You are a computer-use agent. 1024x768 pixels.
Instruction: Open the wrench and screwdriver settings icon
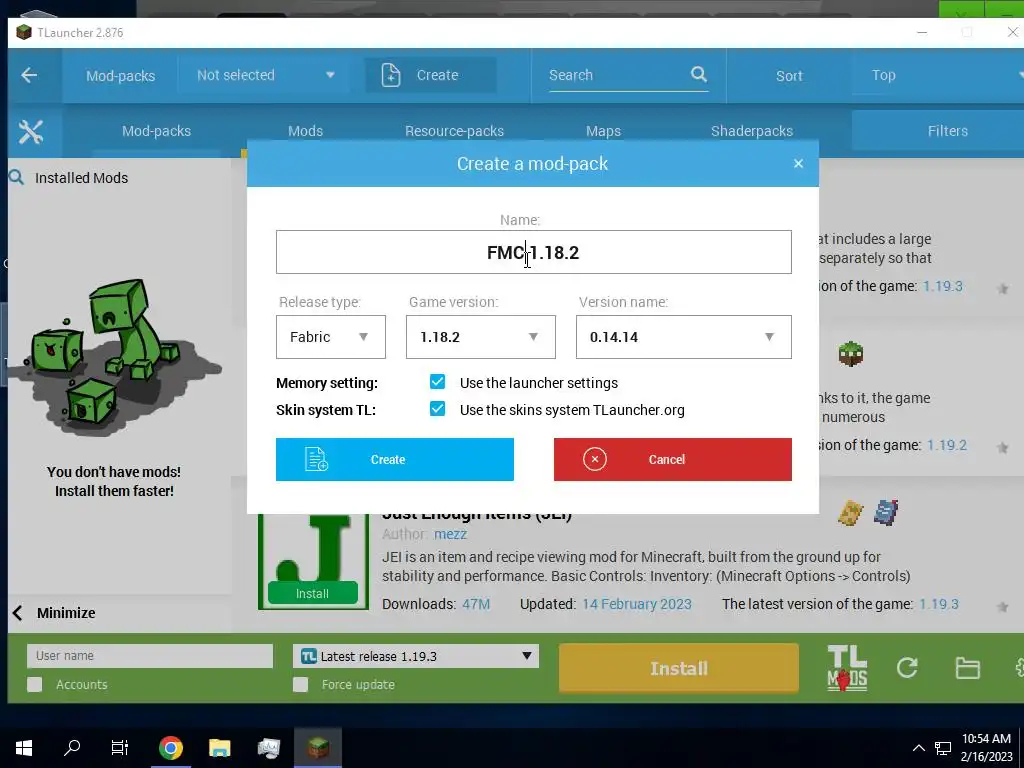31,132
